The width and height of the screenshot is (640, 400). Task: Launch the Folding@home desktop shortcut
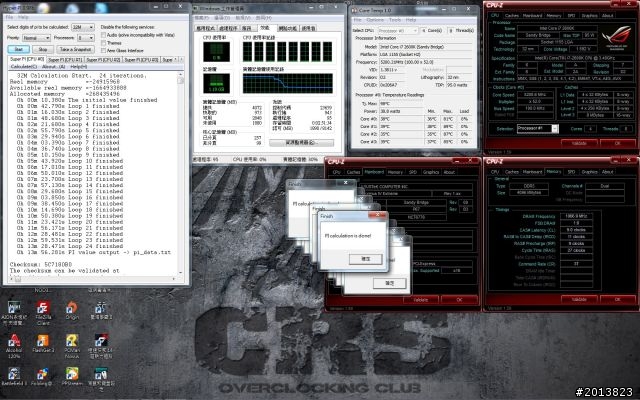coord(43,376)
